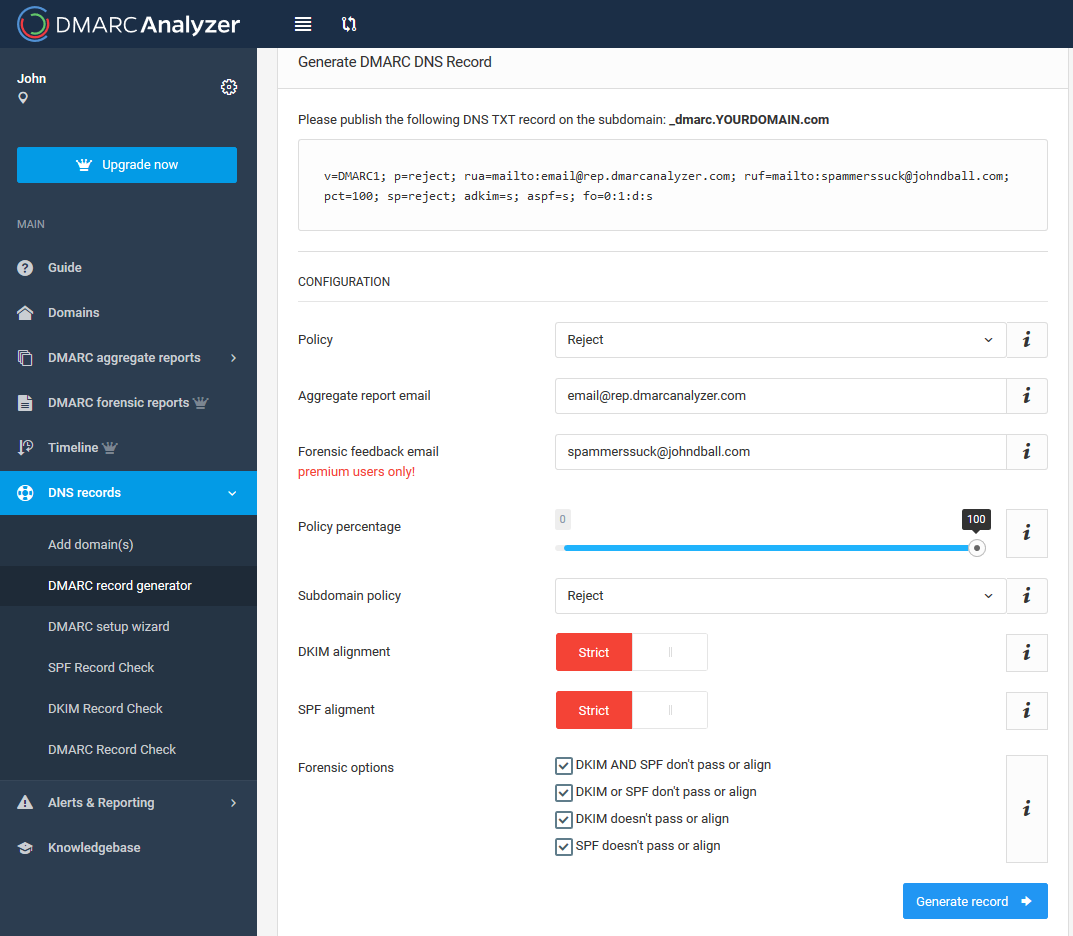The width and height of the screenshot is (1073, 936).
Task: Show info for Forensic options
Action: pyautogui.click(x=1026, y=809)
